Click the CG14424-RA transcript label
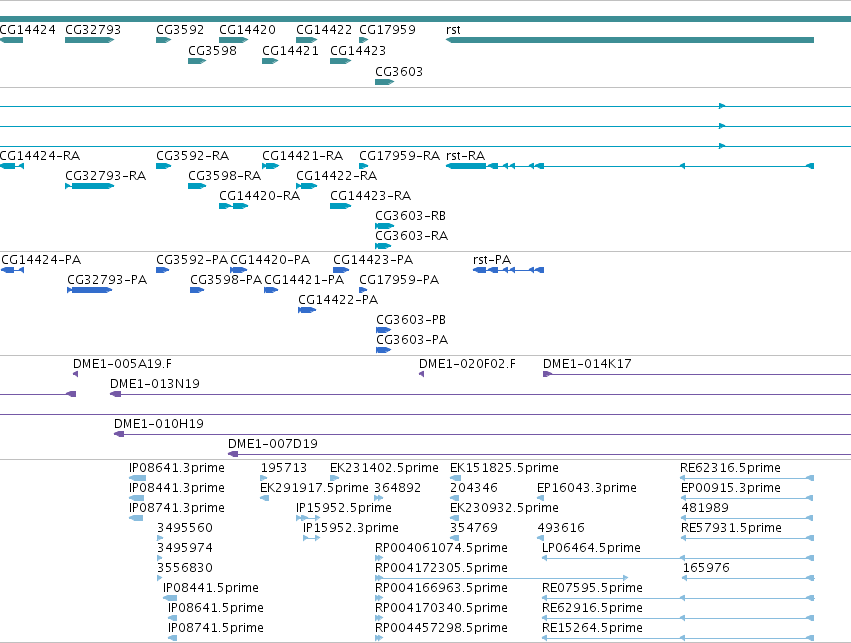851x643 pixels. pos(40,156)
